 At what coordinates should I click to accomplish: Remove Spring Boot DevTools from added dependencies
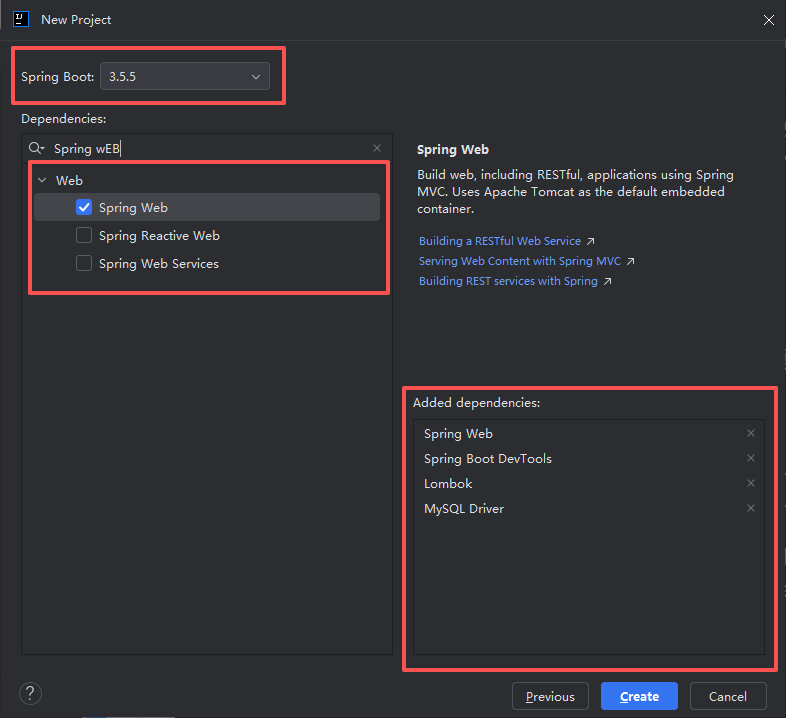point(751,458)
